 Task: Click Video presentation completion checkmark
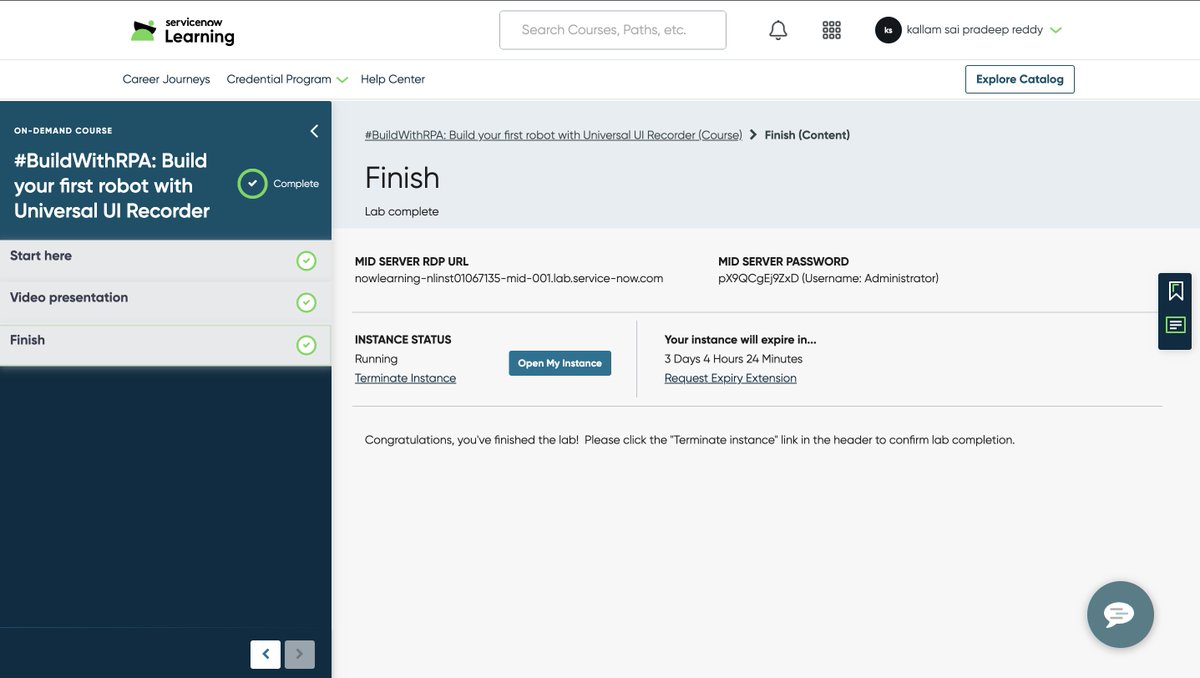[x=307, y=303]
